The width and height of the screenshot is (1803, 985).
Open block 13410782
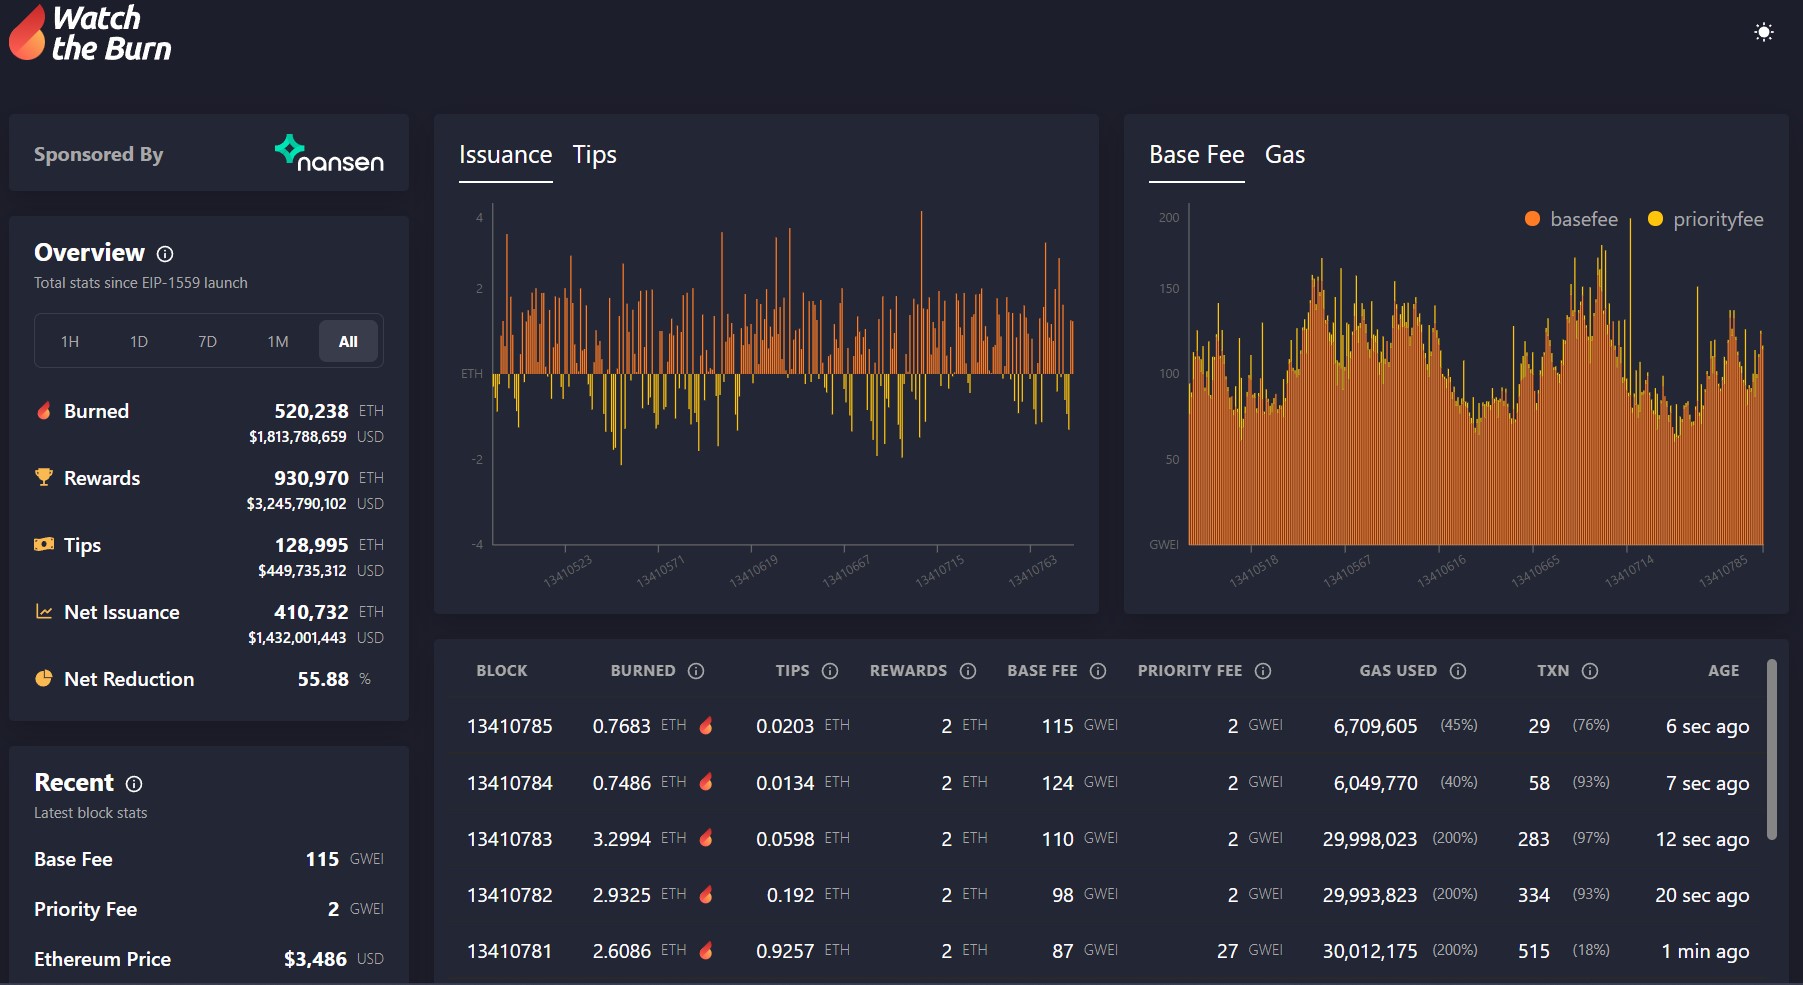[x=510, y=895]
